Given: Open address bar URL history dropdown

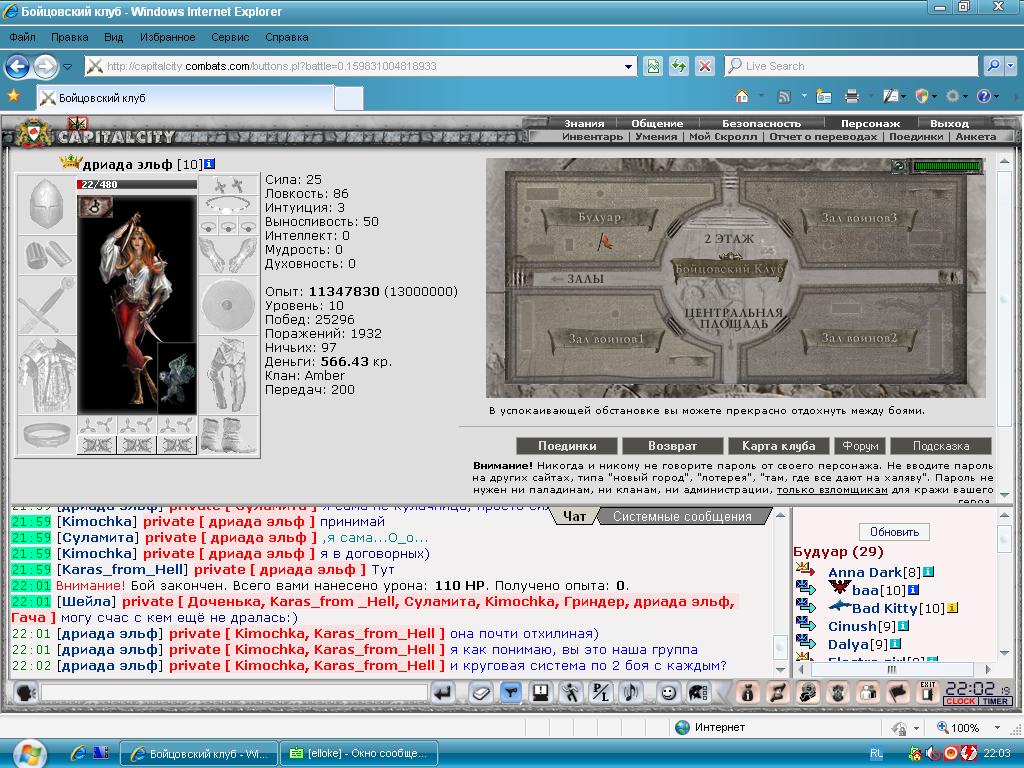Looking at the screenshot, I should pos(628,67).
